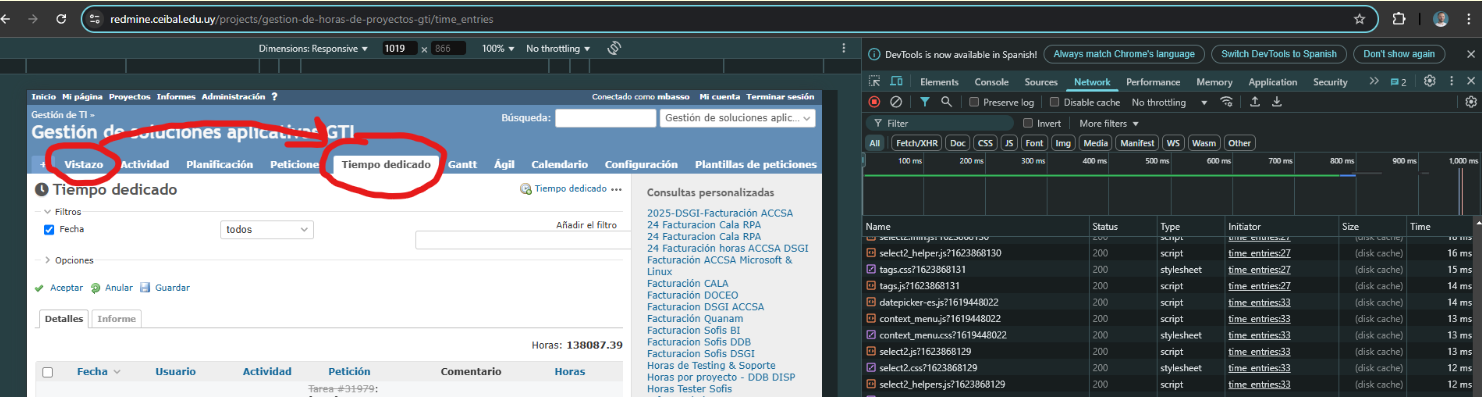
Task: Open network search with the magnifier icon
Action: (x=947, y=102)
